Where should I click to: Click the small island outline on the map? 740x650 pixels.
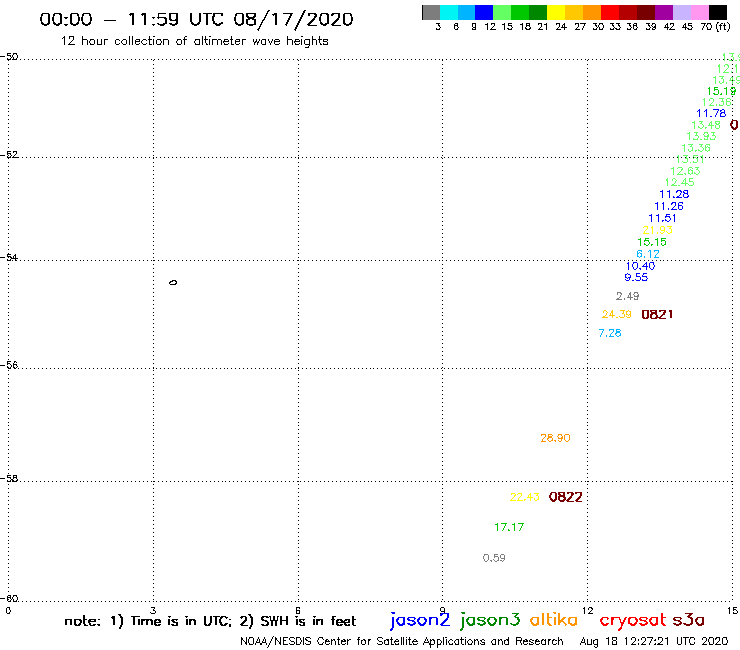[173, 283]
